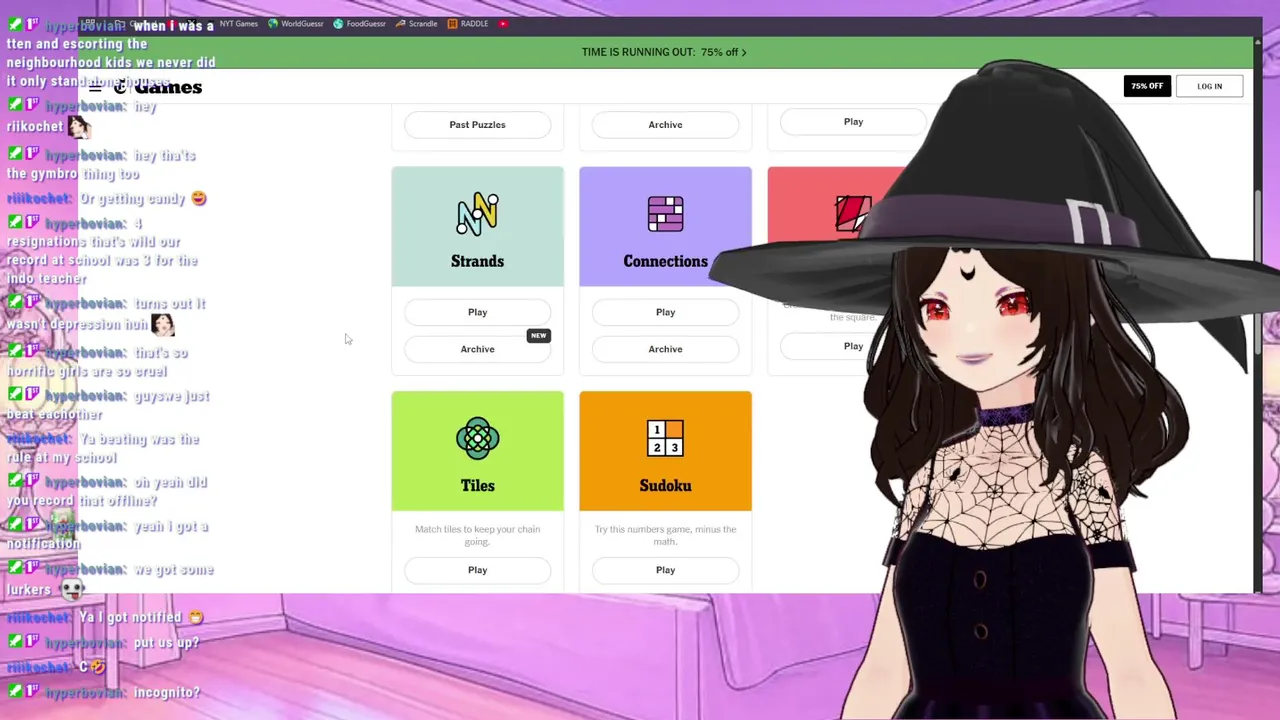The height and width of the screenshot is (720, 1280).
Task: Click the skull emoji after 'lurkers'
Action: click(x=72, y=590)
